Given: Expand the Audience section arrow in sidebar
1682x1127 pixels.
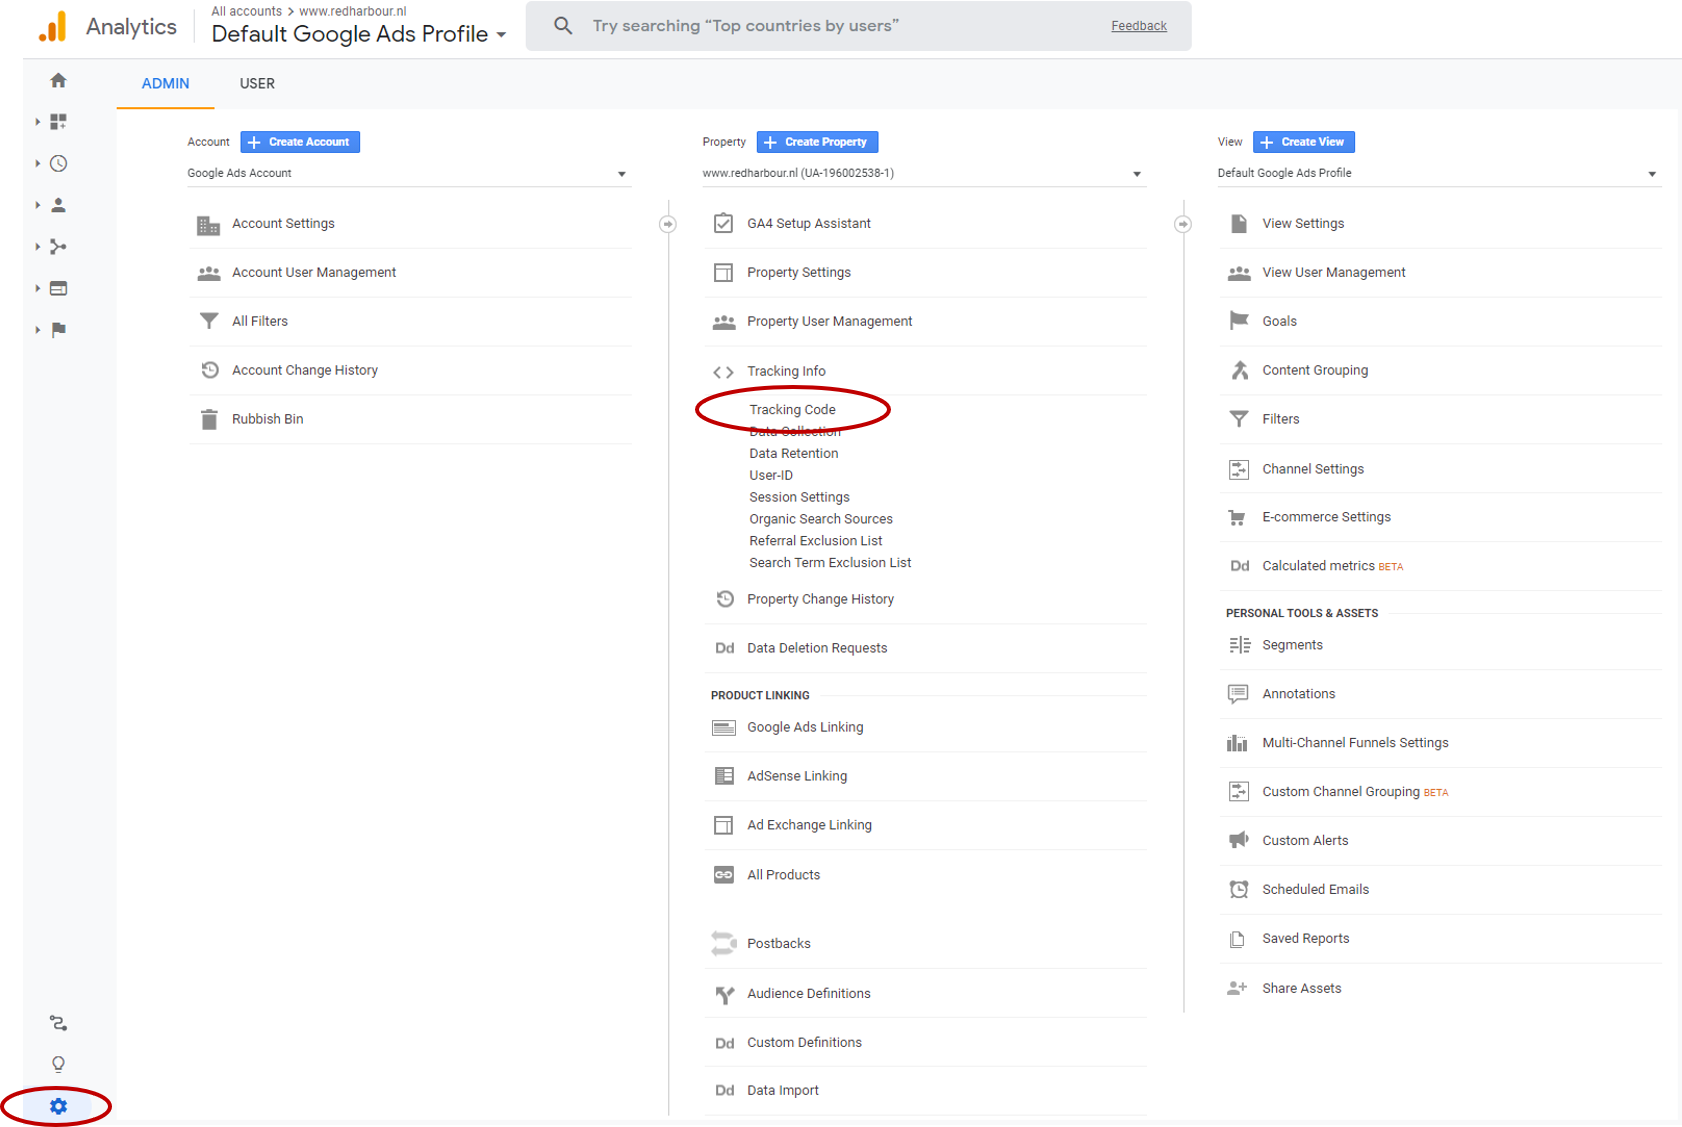Looking at the screenshot, I should 38,205.
